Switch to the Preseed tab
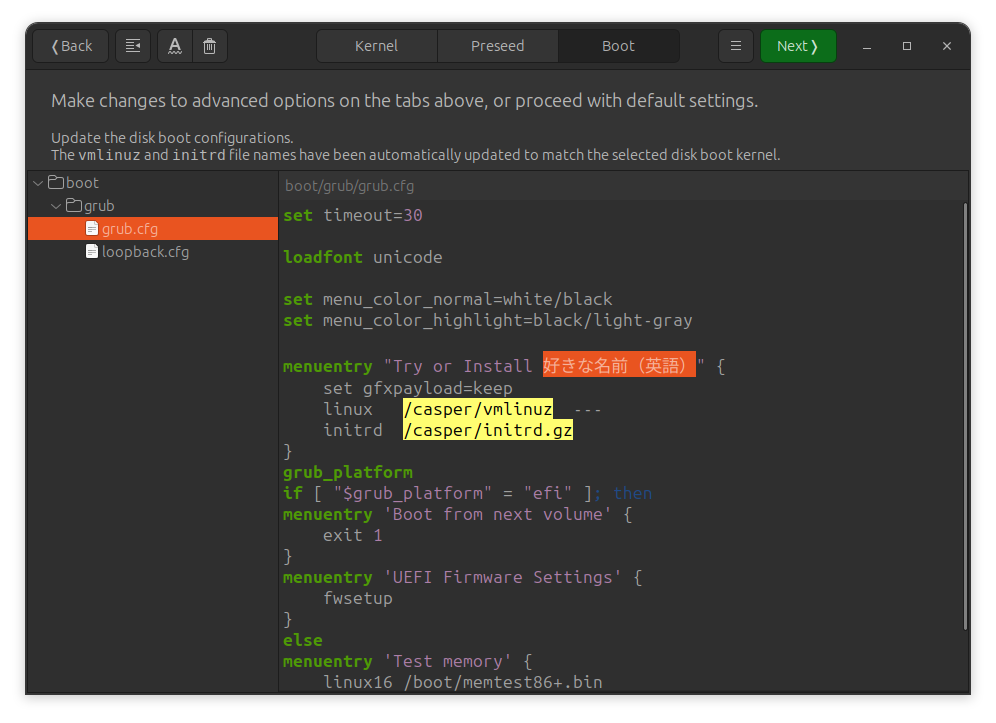The width and height of the screenshot is (996, 723). pyautogui.click(x=497, y=45)
